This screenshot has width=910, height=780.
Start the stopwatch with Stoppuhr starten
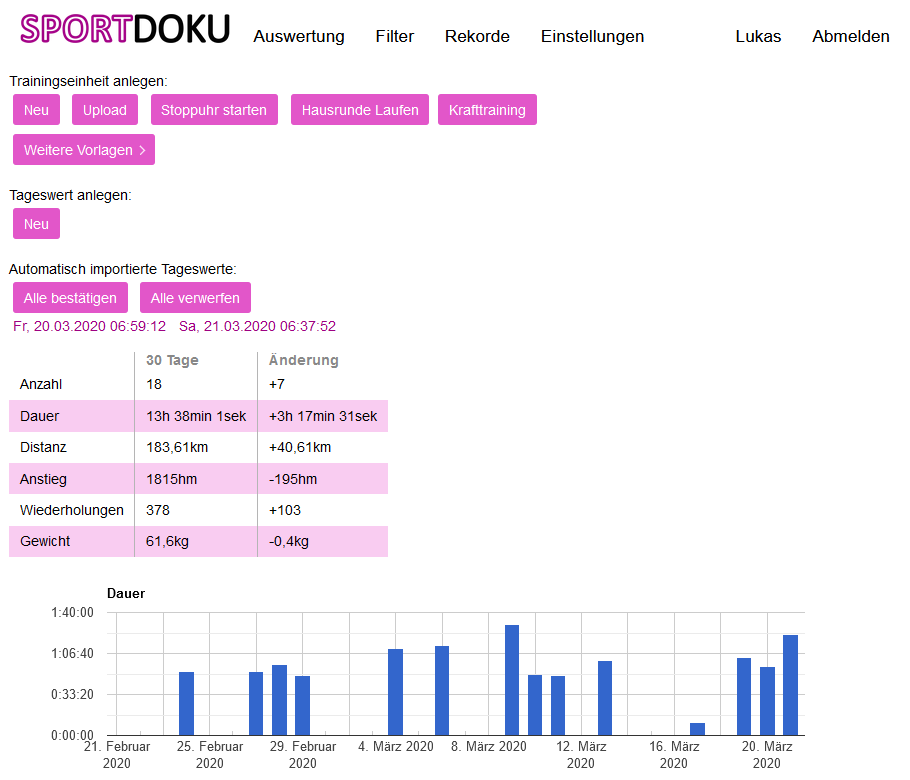click(214, 110)
